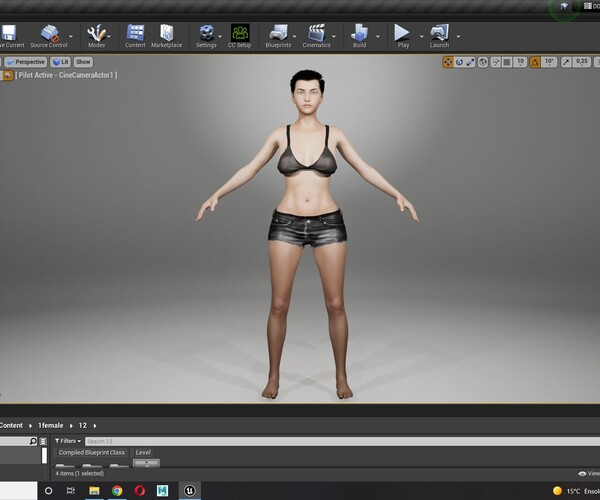
Task: Open surface snapping options in viewport
Action: point(496,62)
